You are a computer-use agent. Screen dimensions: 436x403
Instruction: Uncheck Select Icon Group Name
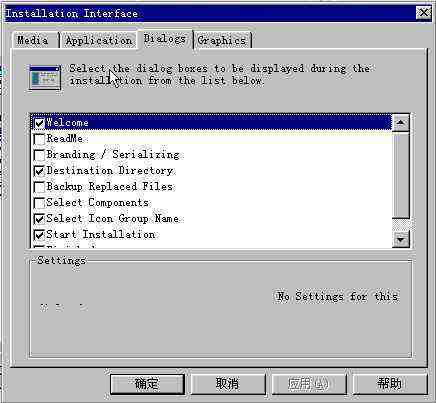pyautogui.click(x=39, y=219)
